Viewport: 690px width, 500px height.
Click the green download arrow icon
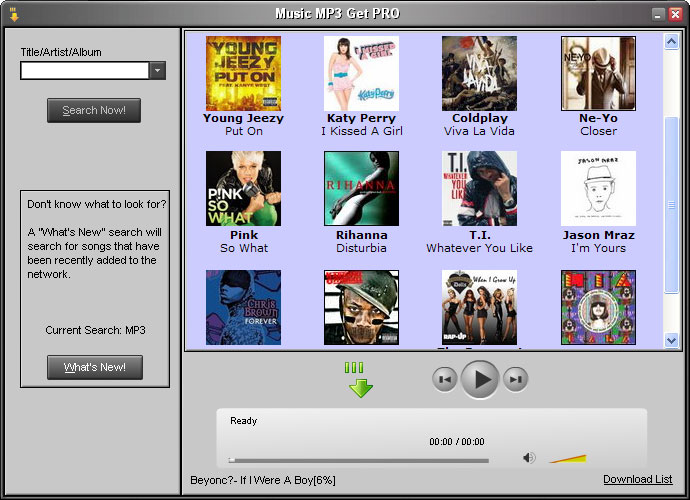coord(361,380)
